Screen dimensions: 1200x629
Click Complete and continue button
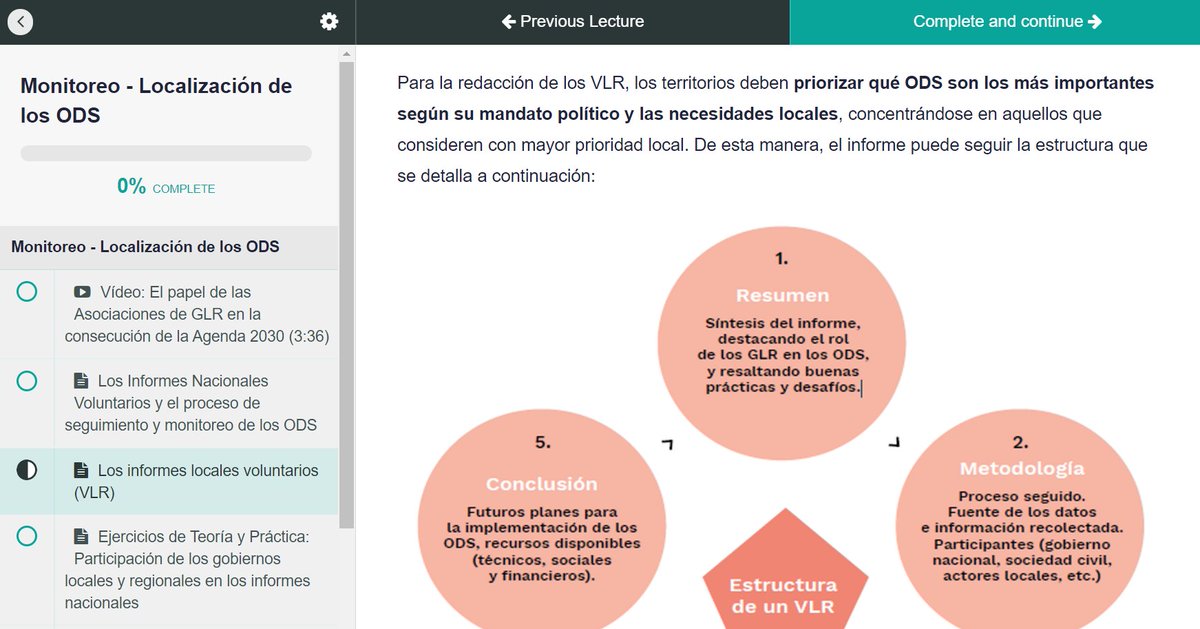(x=995, y=22)
